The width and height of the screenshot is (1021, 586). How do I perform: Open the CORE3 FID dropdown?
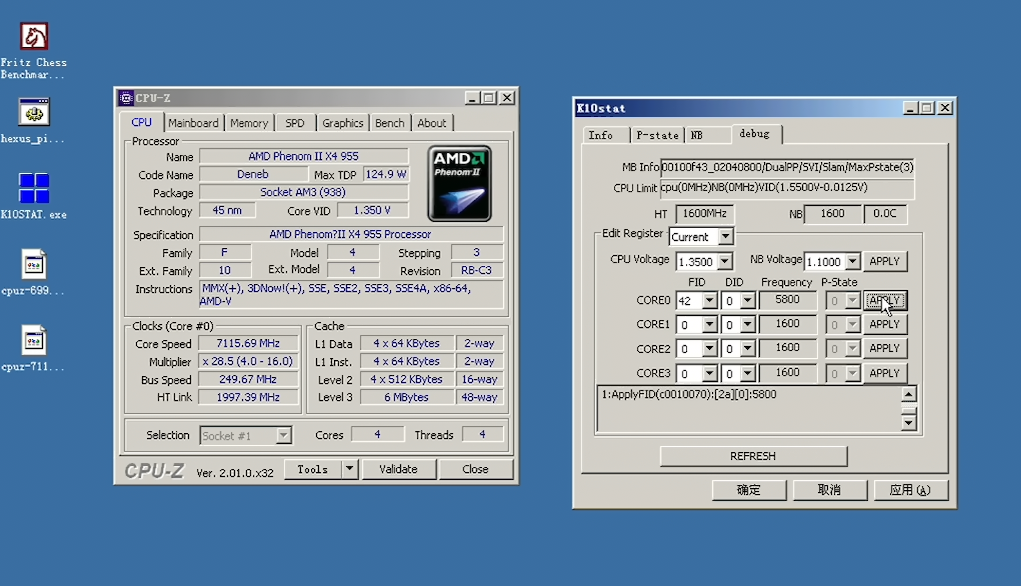coord(710,374)
